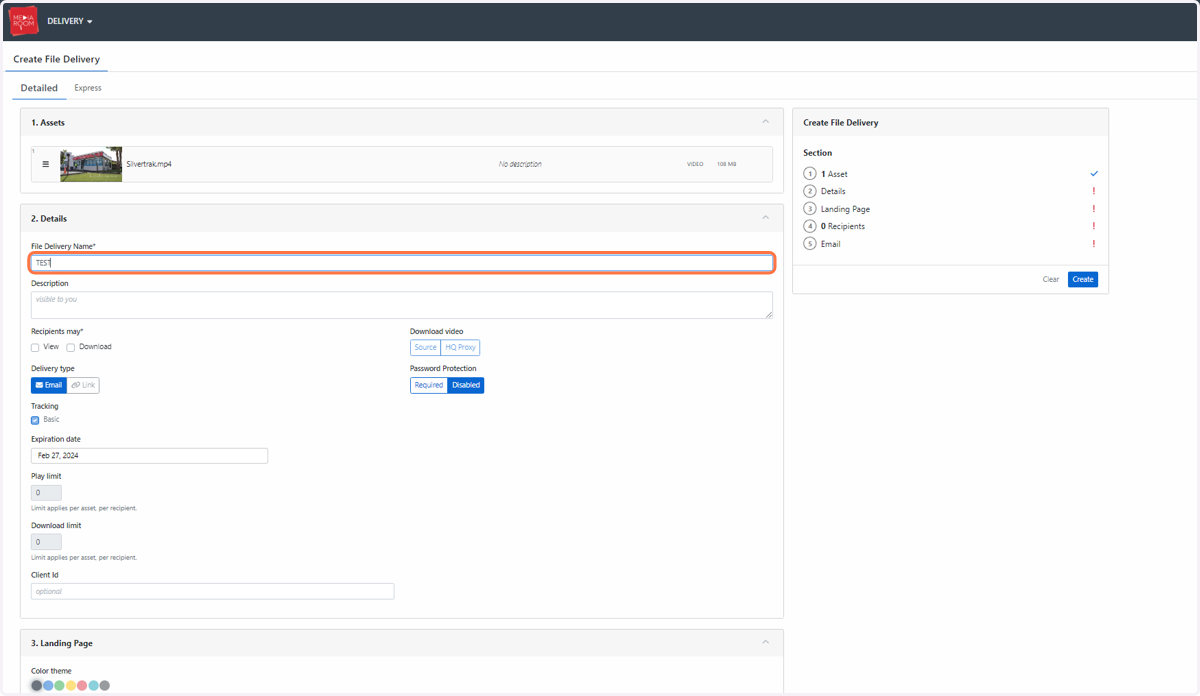Click the Silvertrak.mp4 file name
Viewport: 1200px width, 696px height.
149,164
